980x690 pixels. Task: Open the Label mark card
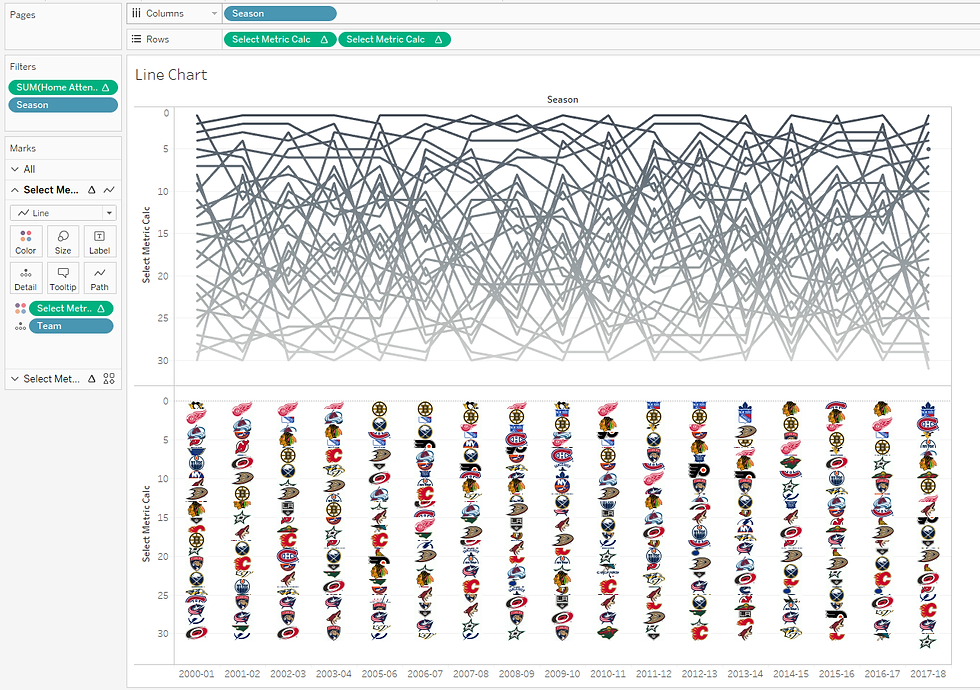pyautogui.click(x=99, y=241)
